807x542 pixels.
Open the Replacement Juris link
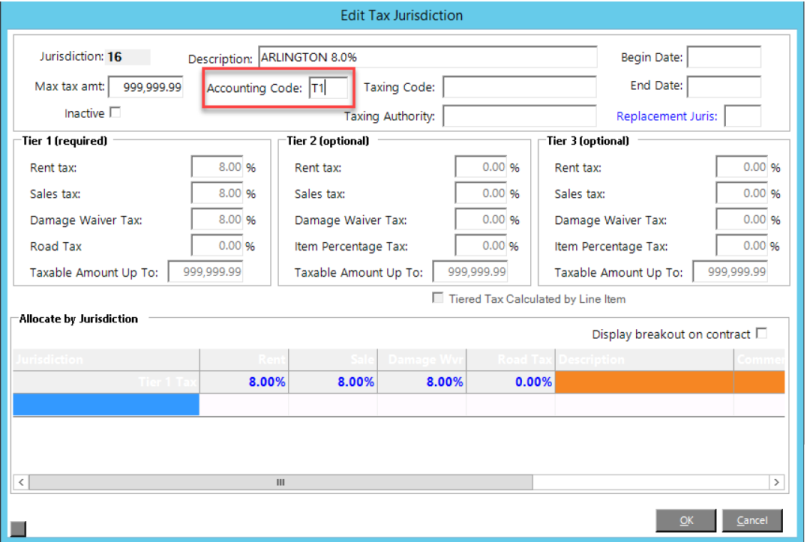(x=666, y=116)
